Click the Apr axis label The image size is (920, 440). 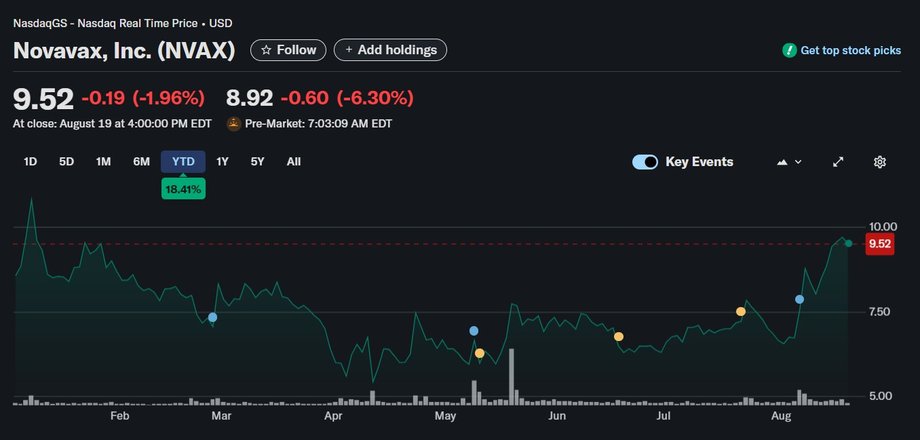pyautogui.click(x=333, y=416)
